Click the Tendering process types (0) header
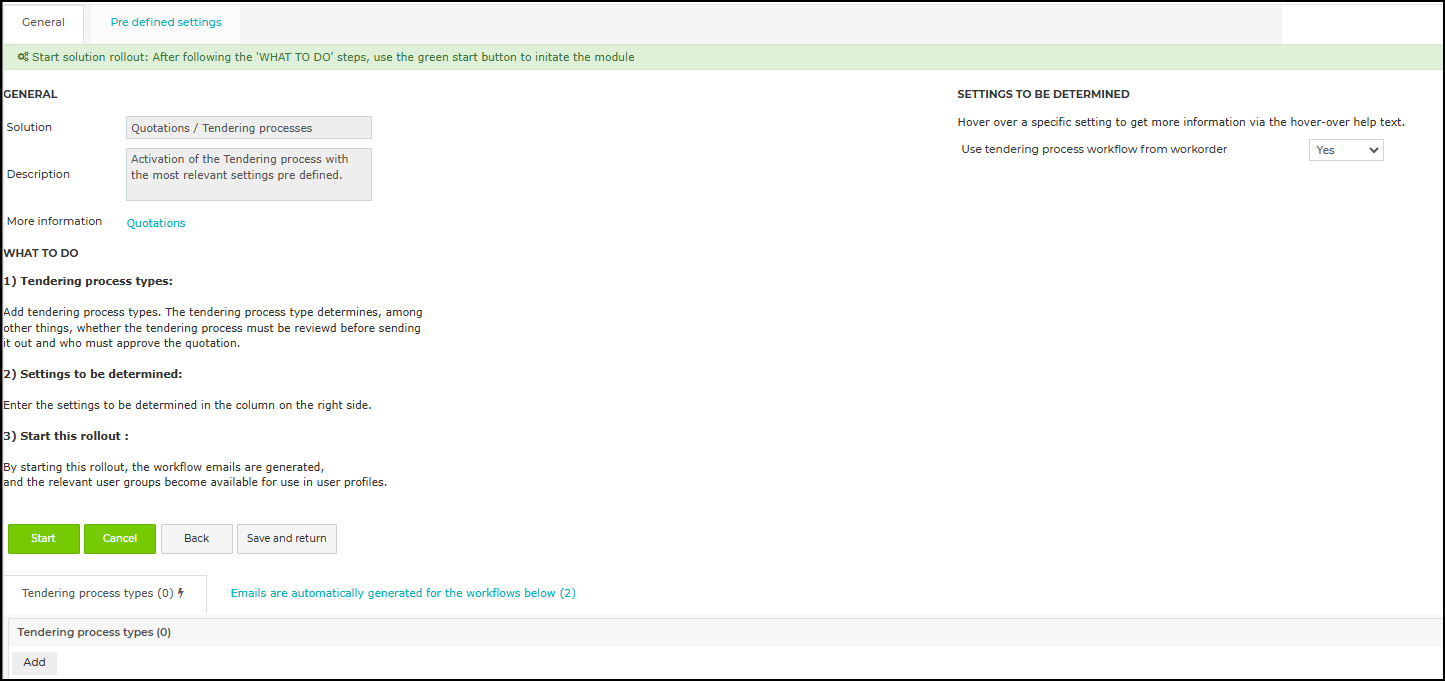 point(94,632)
